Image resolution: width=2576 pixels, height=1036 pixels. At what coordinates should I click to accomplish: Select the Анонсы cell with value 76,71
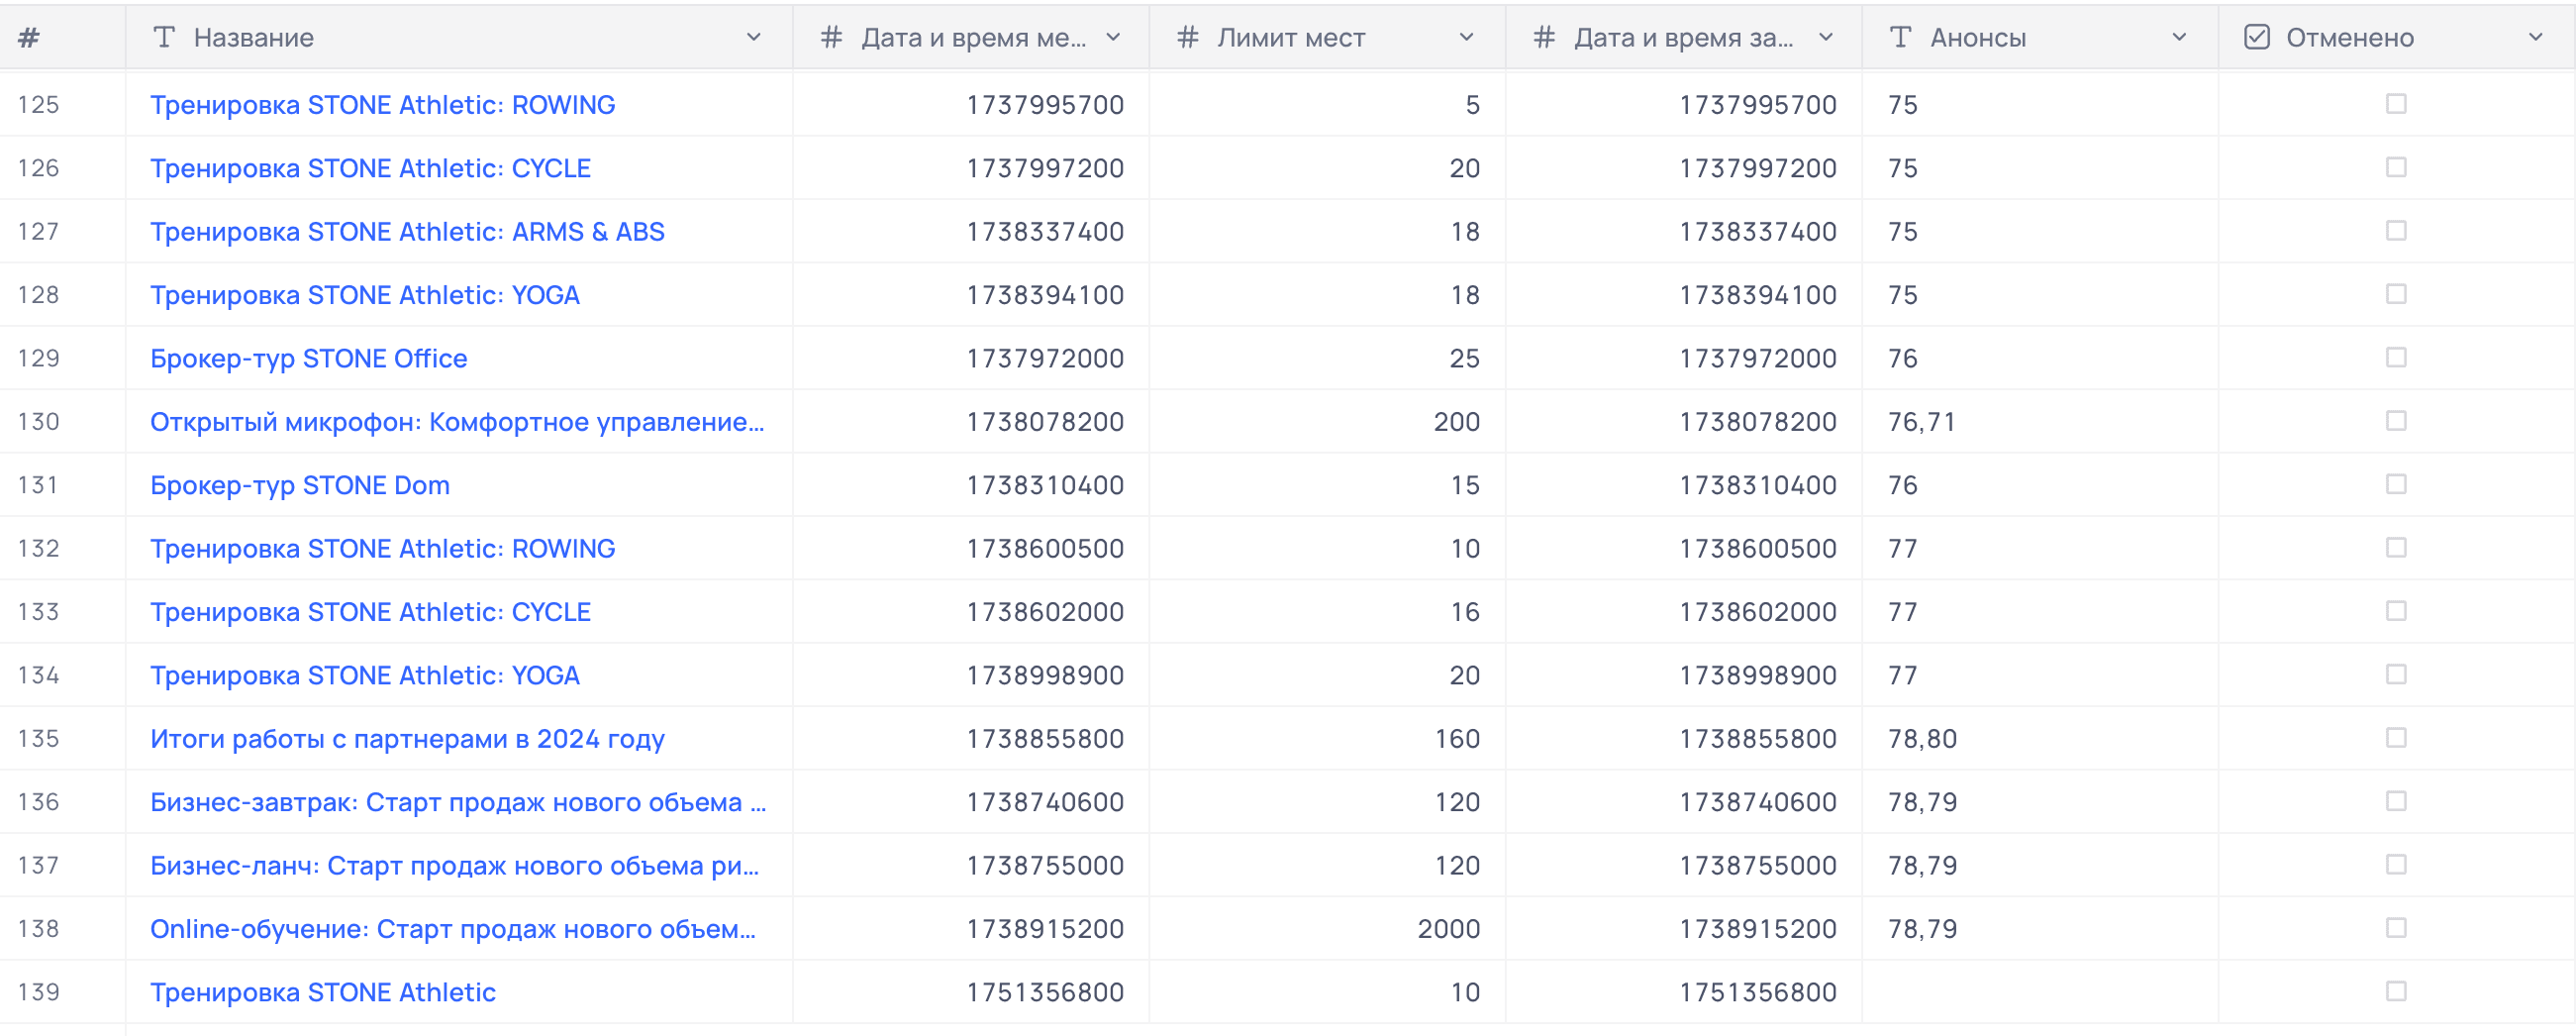pyautogui.click(x=2040, y=422)
